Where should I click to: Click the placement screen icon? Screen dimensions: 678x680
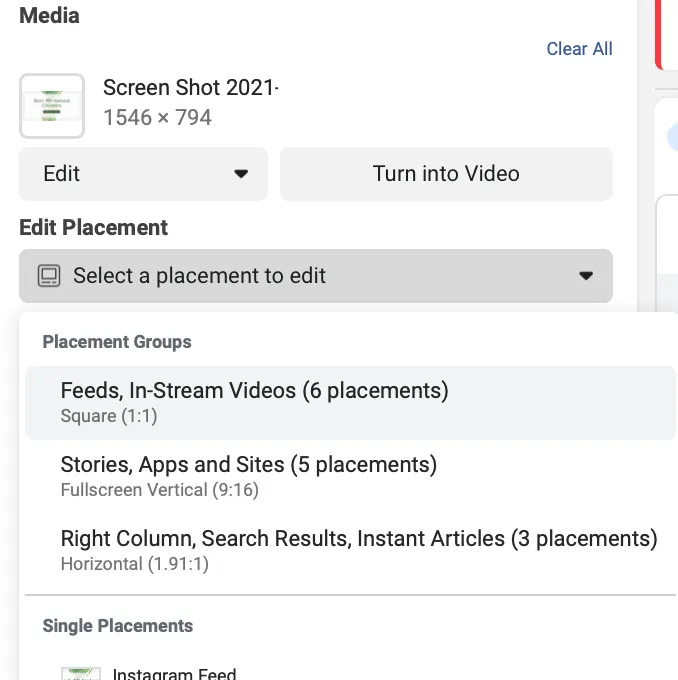click(x=49, y=276)
